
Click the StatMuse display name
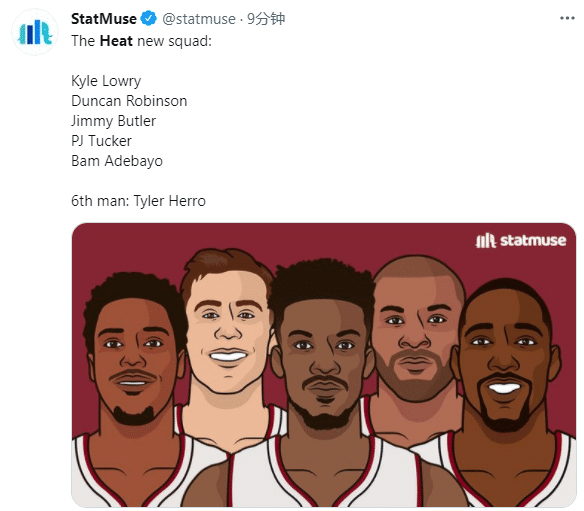[104, 19]
